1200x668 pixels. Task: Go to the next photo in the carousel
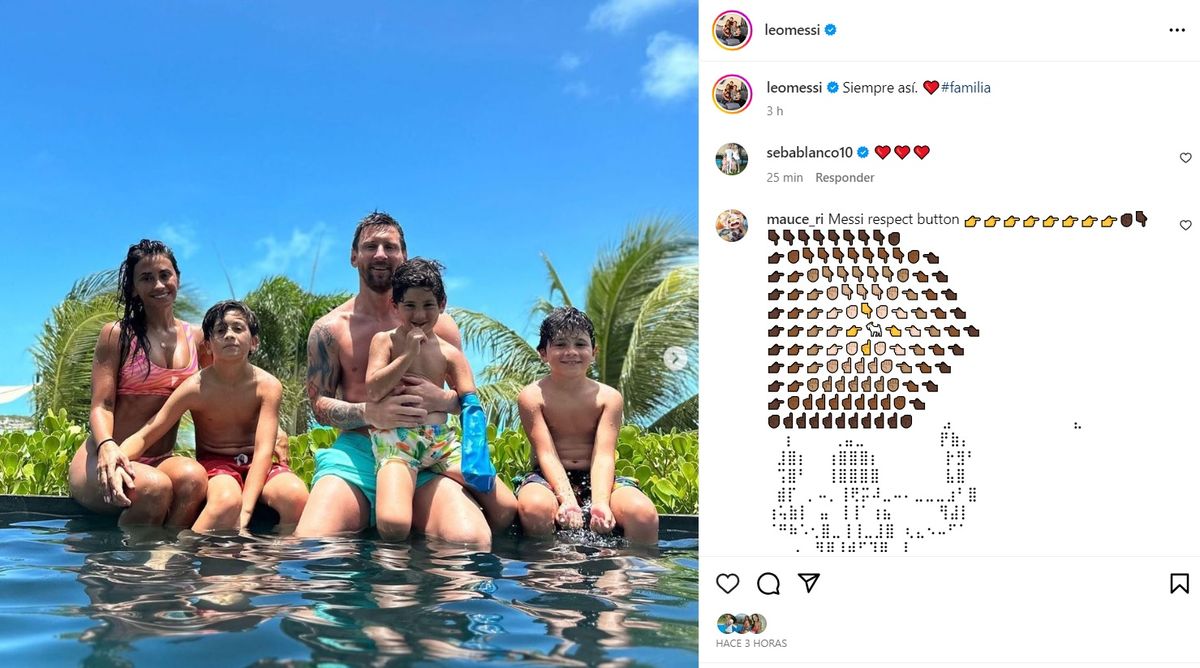(676, 358)
